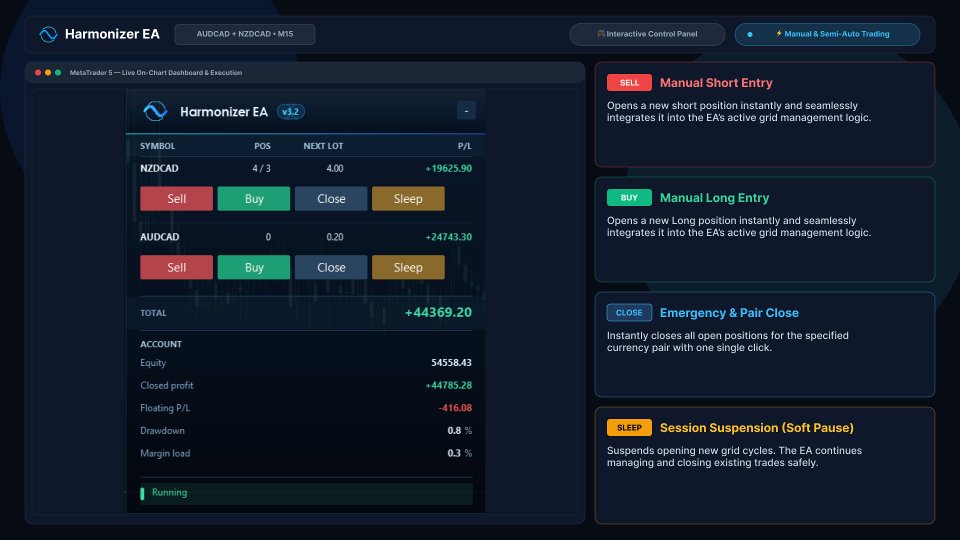Click the Harmonizer EA wave logo in header
The image size is (960, 540).
coord(48,34)
